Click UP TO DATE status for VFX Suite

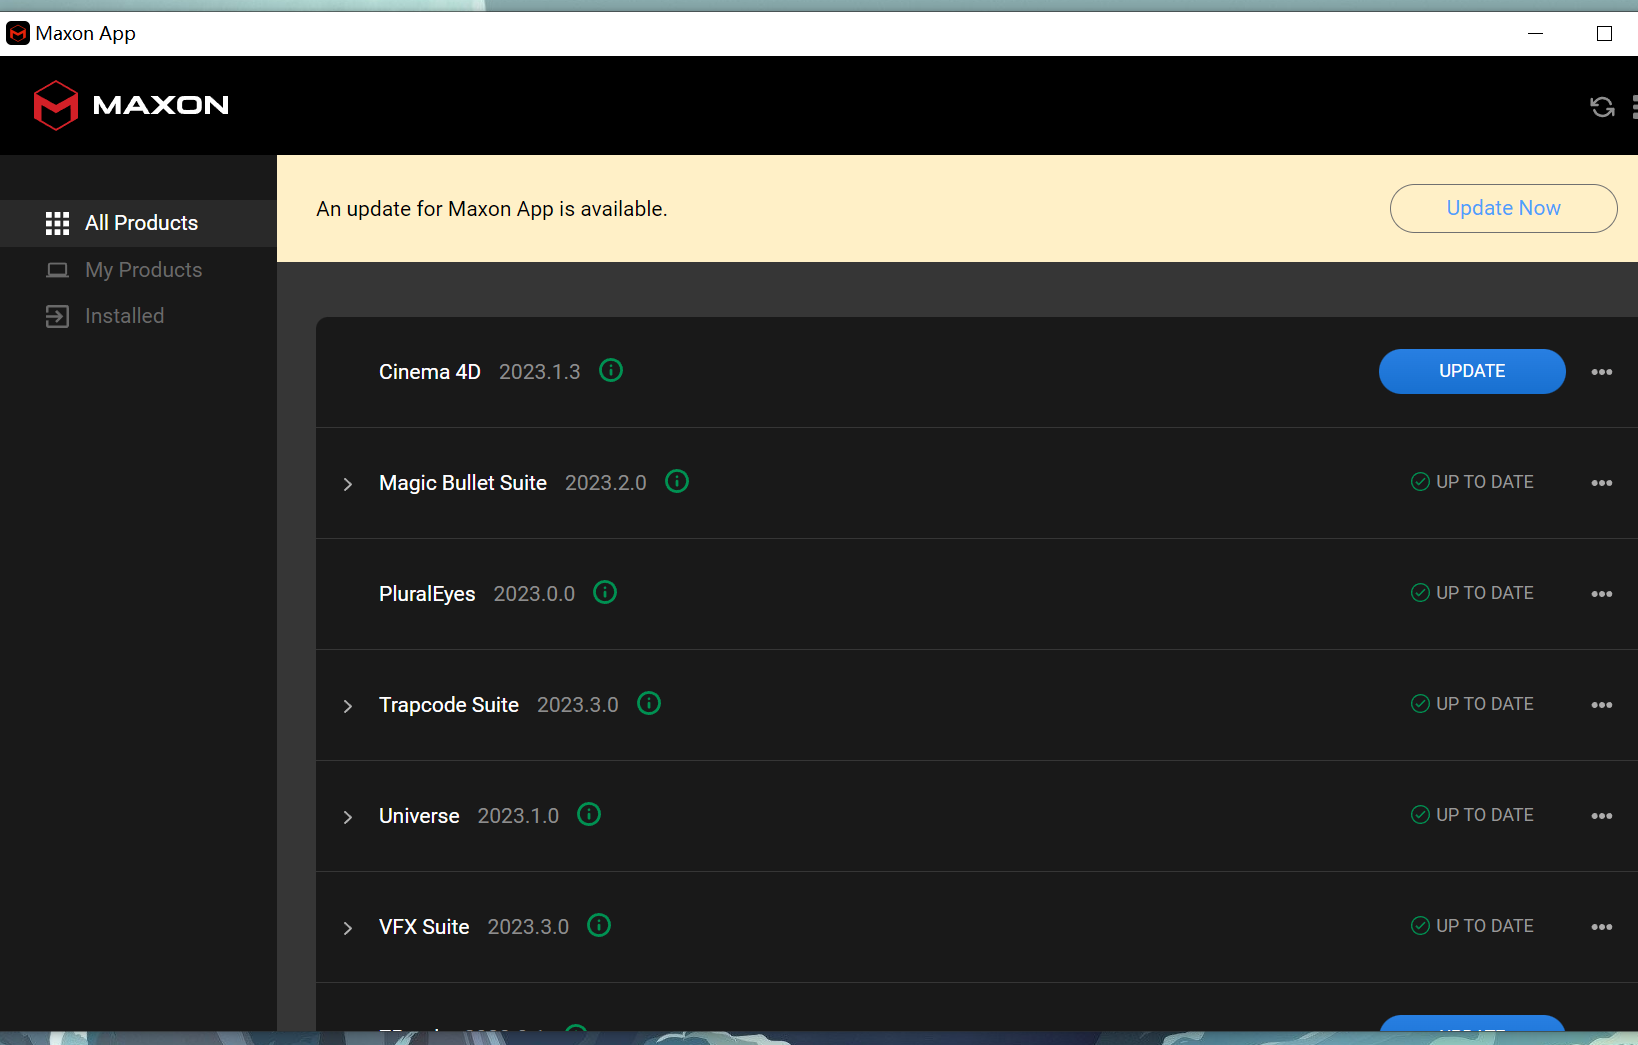pyautogui.click(x=1472, y=926)
